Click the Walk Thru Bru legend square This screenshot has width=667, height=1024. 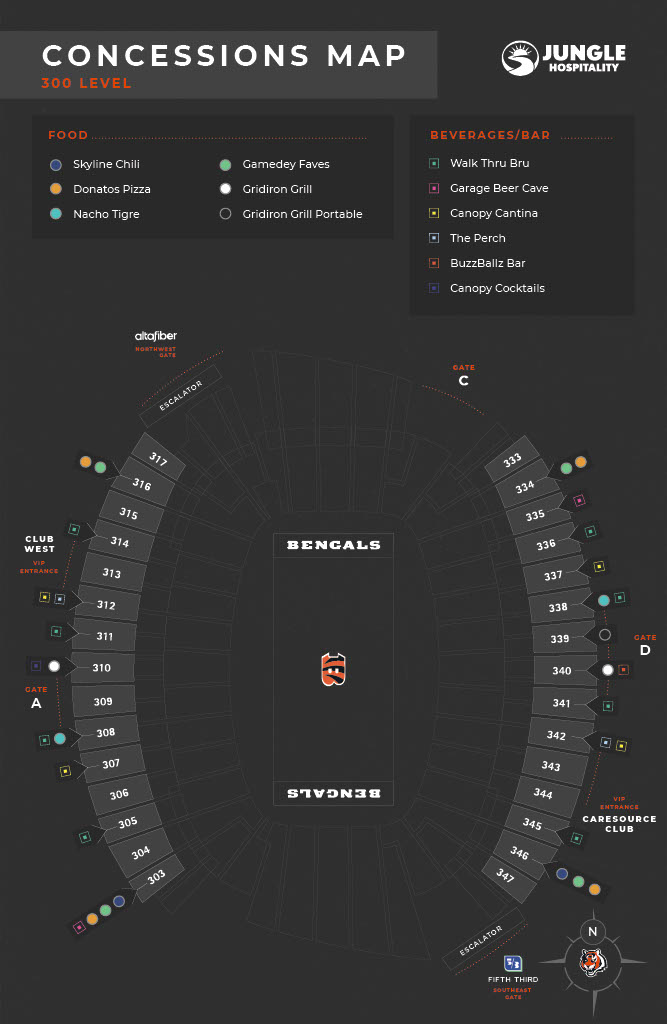click(x=433, y=163)
